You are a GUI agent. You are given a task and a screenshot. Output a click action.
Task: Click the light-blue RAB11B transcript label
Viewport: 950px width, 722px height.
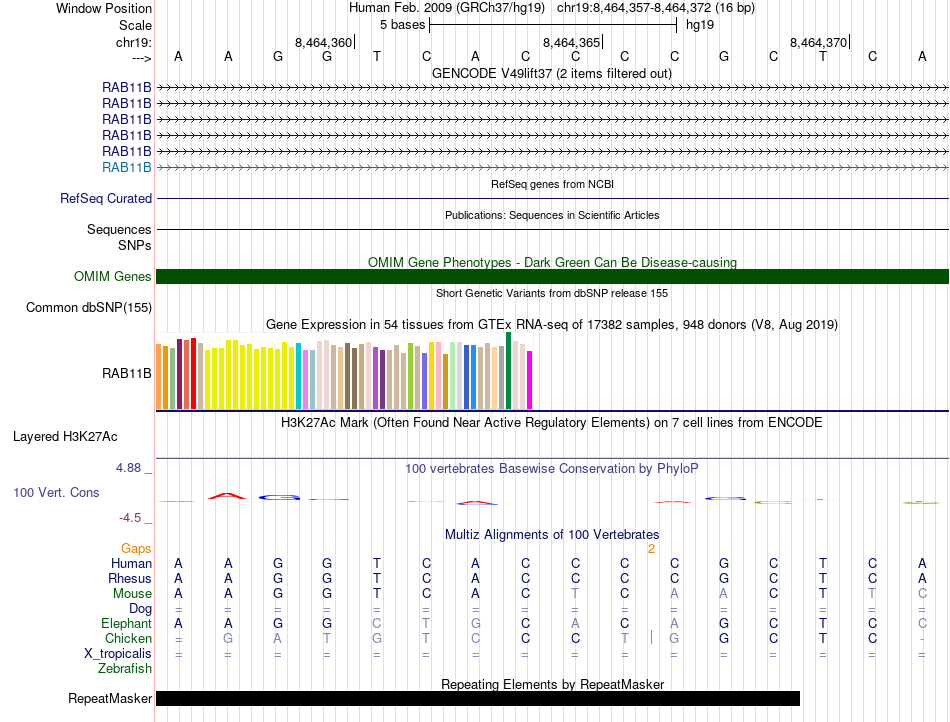pyautogui.click(x=126, y=167)
